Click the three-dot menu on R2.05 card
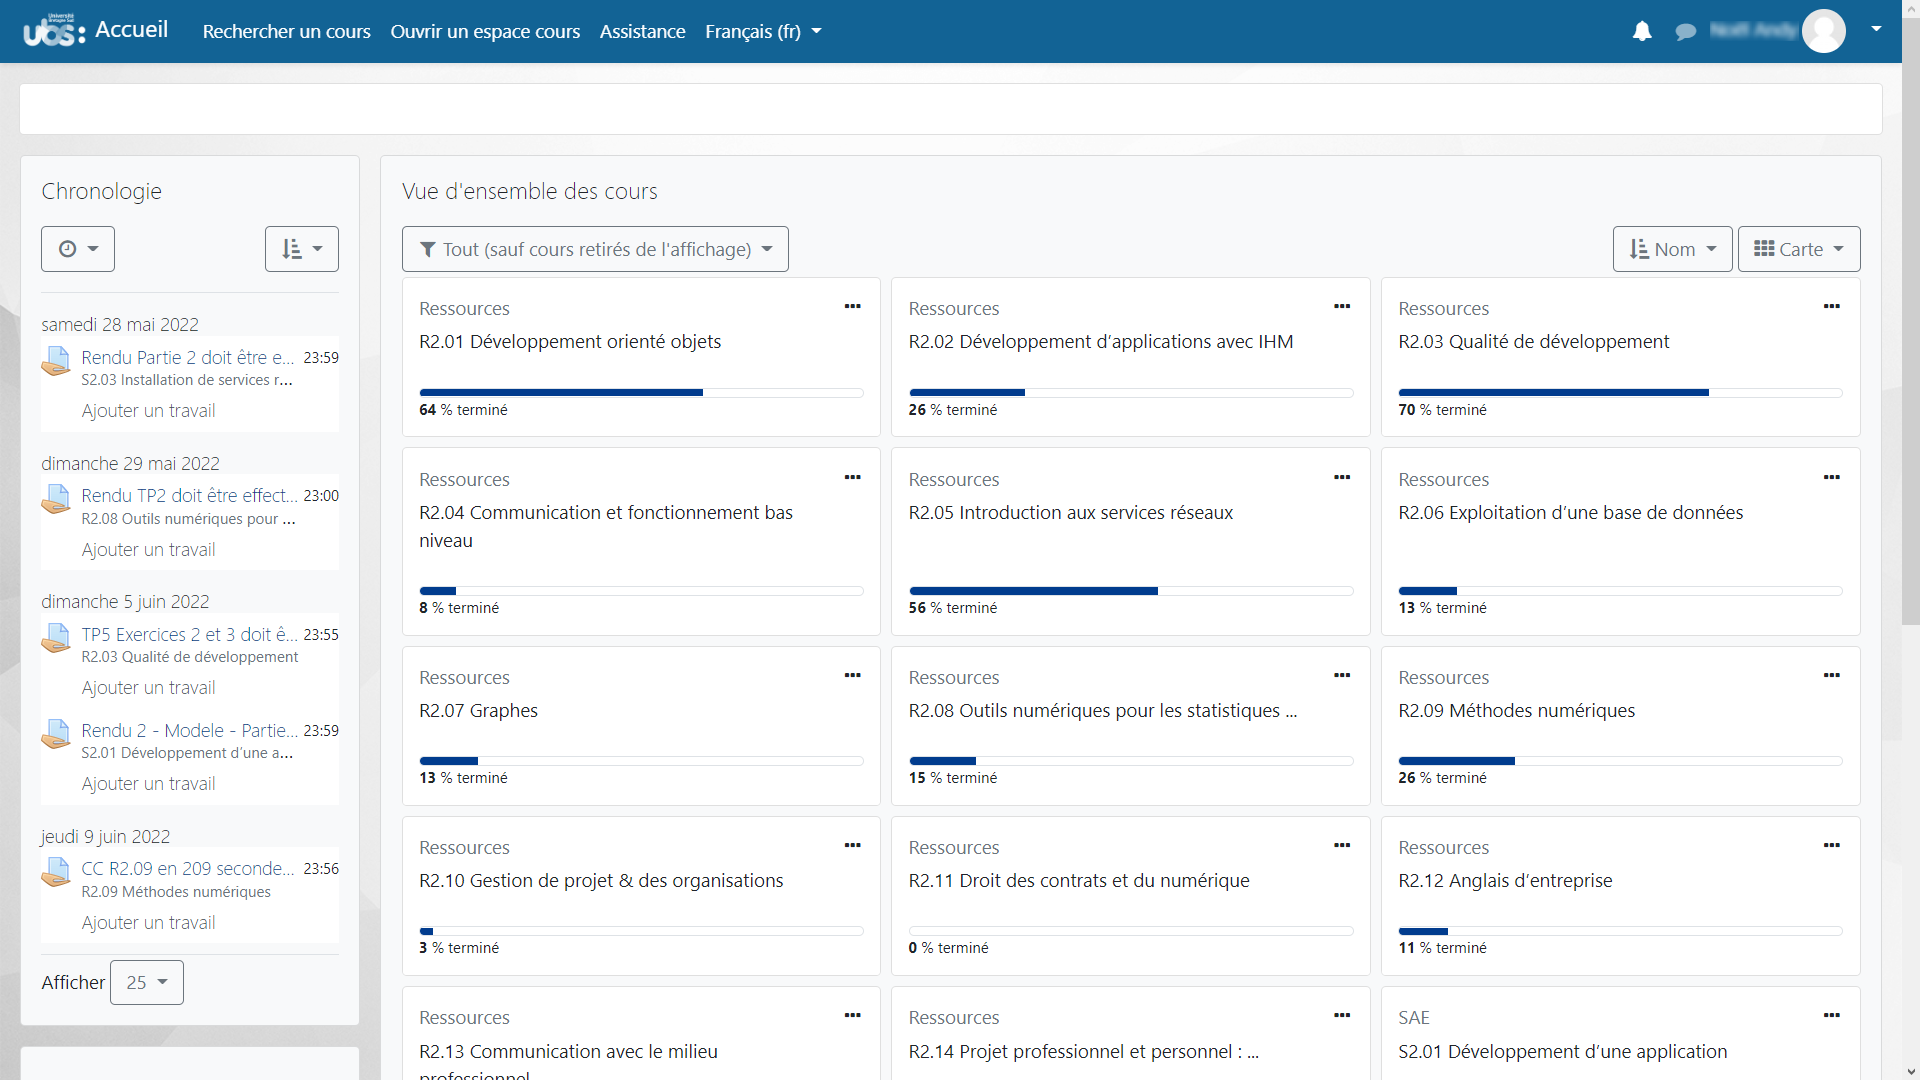Image resolution: width=1920 pixels, height=1080 pixels. (1342, 477)
